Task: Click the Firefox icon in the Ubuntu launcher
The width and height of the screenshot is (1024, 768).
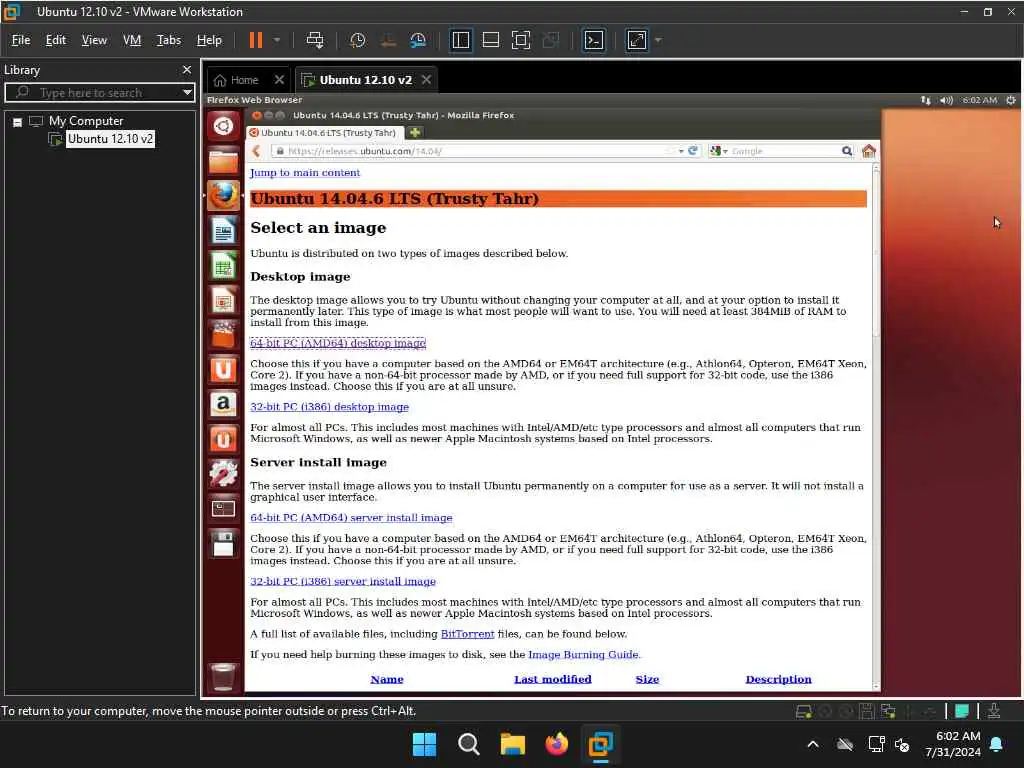Action: click(223, 195)
